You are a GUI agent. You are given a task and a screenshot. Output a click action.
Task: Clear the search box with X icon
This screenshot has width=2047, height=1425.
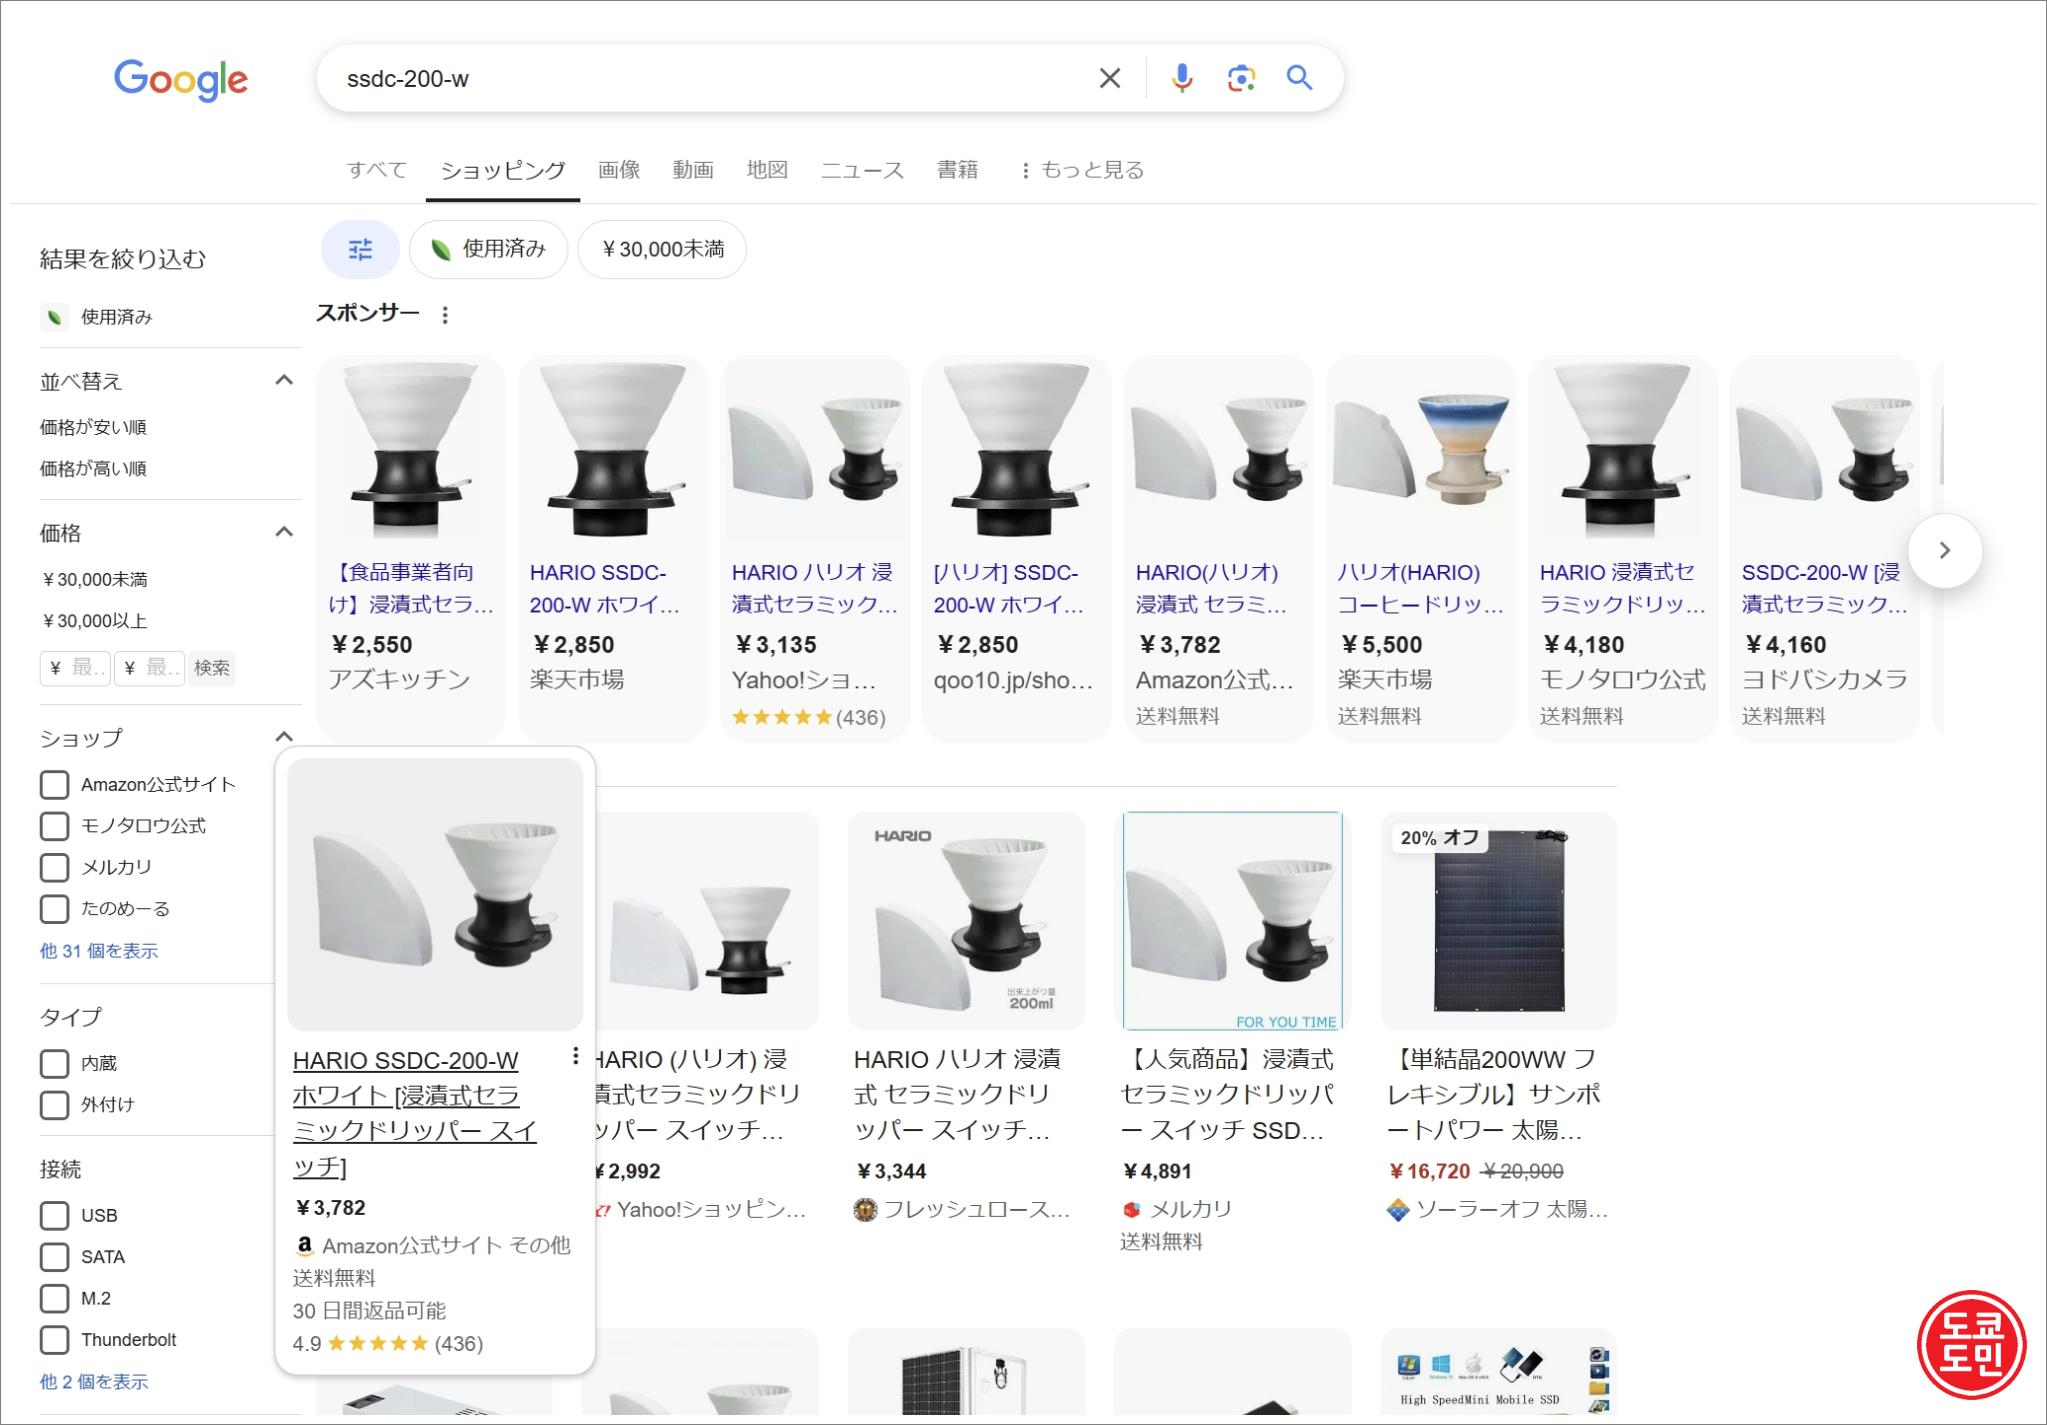[x=1109, y=78]
